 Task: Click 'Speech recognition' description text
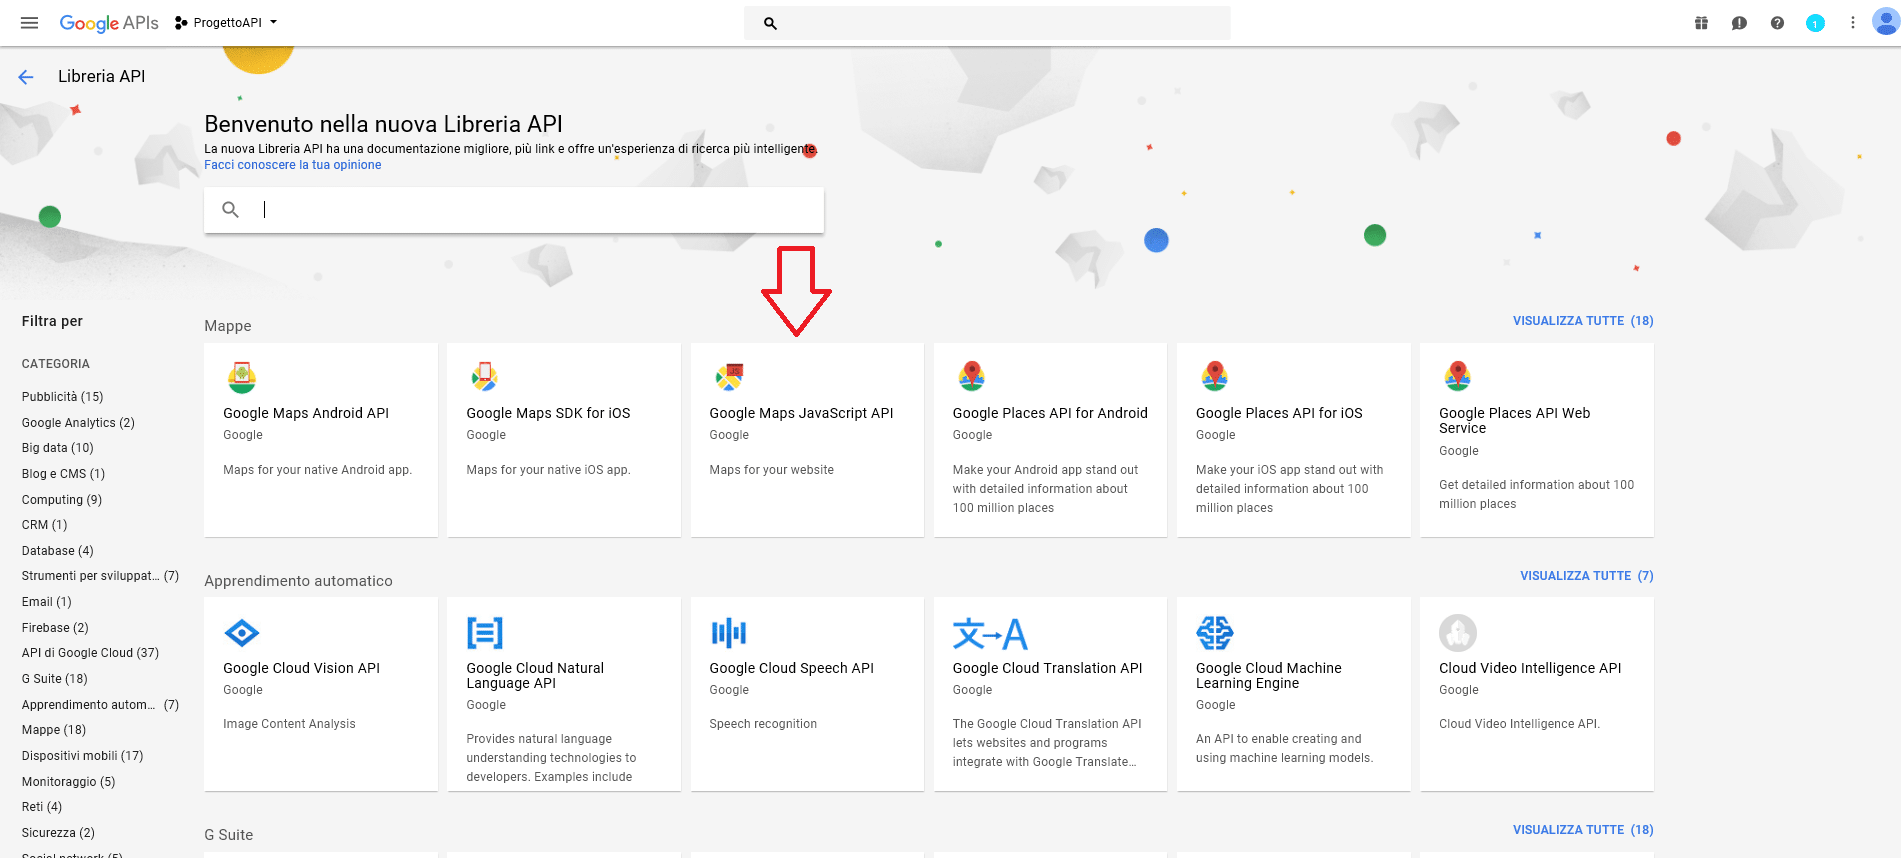pyautogui.click(x=763, y=724)
